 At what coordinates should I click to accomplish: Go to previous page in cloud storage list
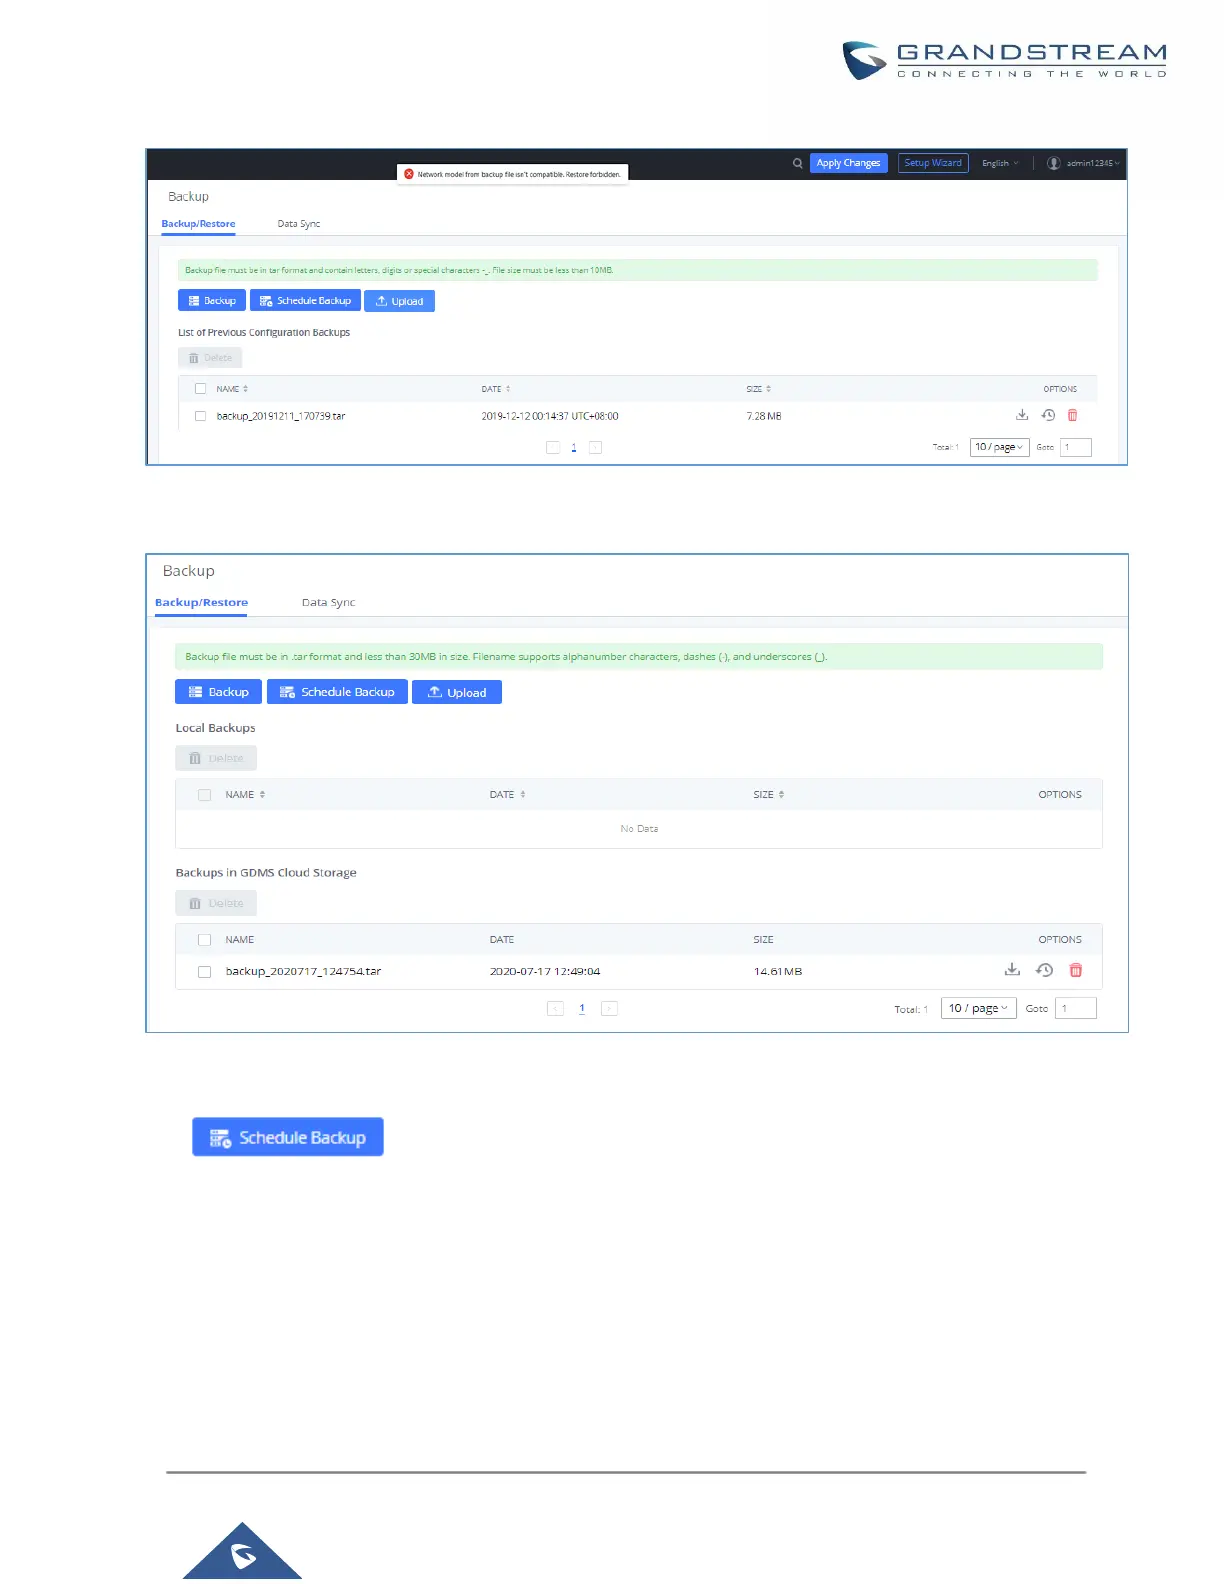pyautogui.click(x=555, y=1008)
